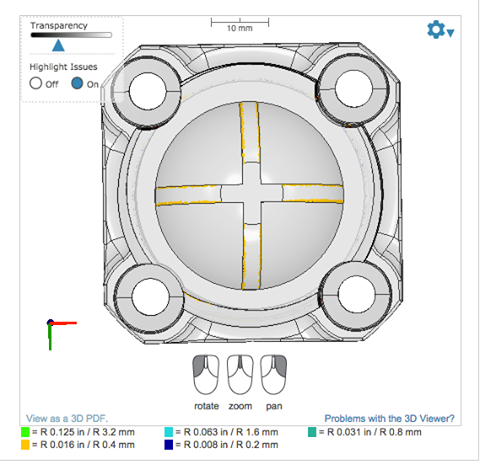Click the dark blue R 0.008 in swatch
Viewport: 480px width, 475px height.
[x=169, y=445]
